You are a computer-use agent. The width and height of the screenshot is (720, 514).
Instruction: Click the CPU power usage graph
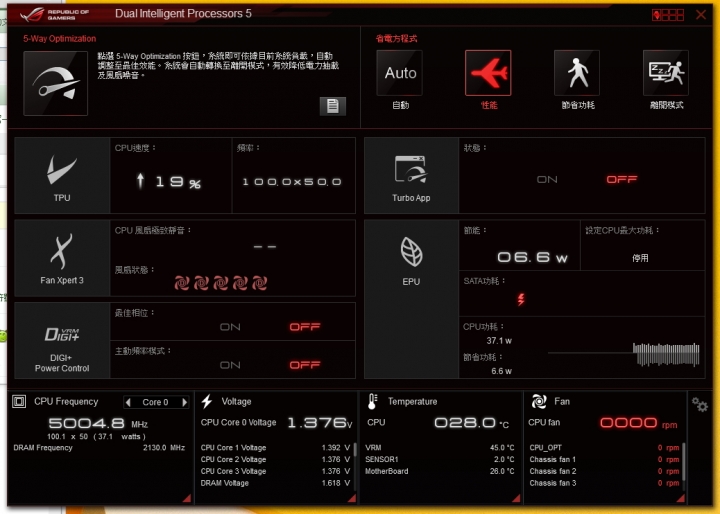pos(624,354)
